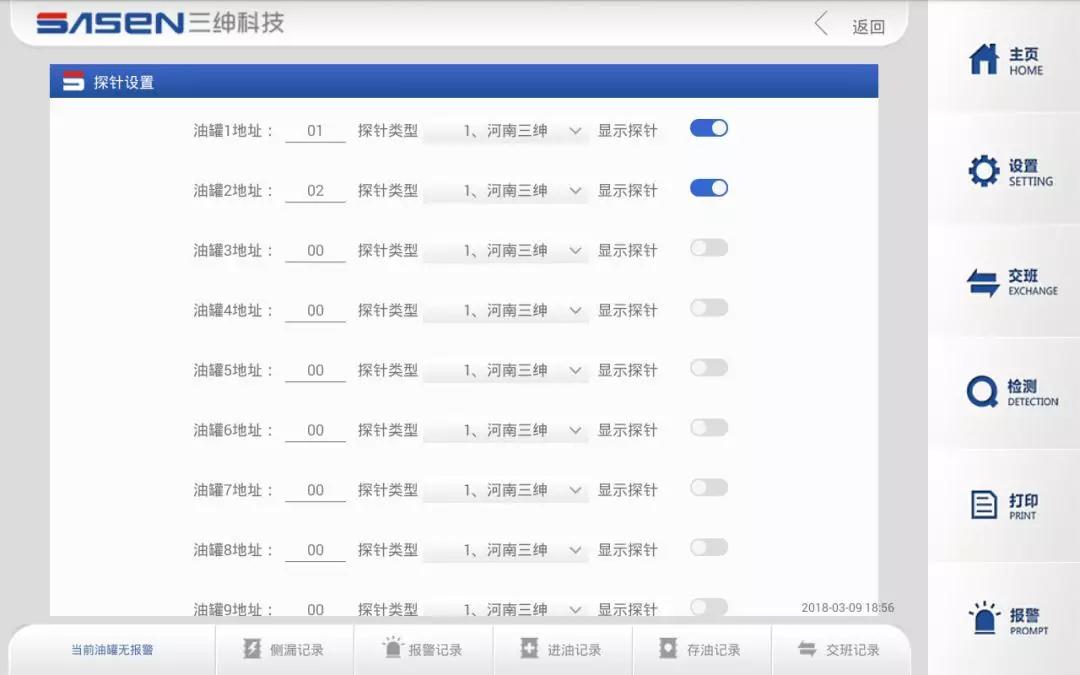The image size is (1080, 675).
Task: Open the SETTING gear icon
Action: pyautogui.click(x=984, y=171)
